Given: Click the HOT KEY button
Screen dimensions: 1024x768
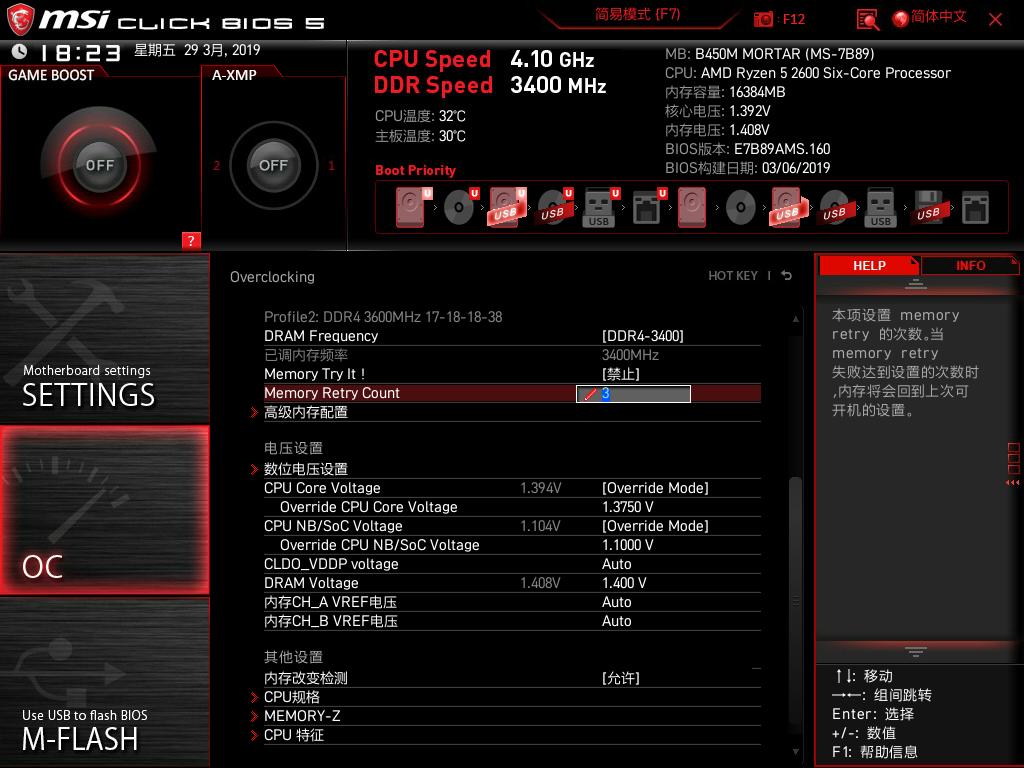Looking at the screenshot, I should [733, 276].
